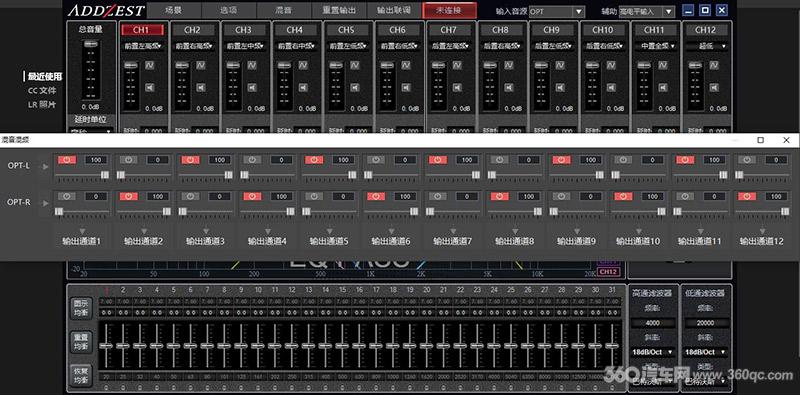Invert phase on CH7 strip
Image resolution: width=800 pixels, height=395 pixels.
(x=457, y=66)
